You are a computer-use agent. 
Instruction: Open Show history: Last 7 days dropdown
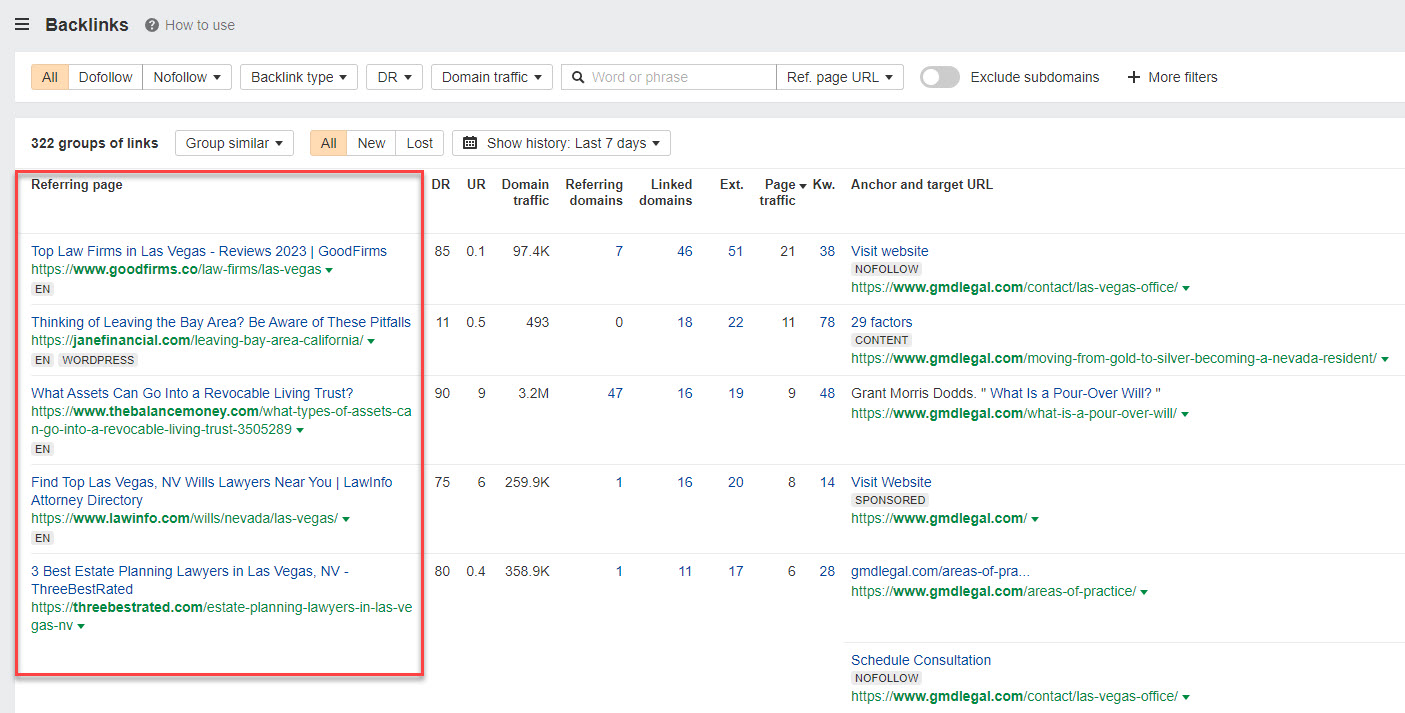click(561, 143)
